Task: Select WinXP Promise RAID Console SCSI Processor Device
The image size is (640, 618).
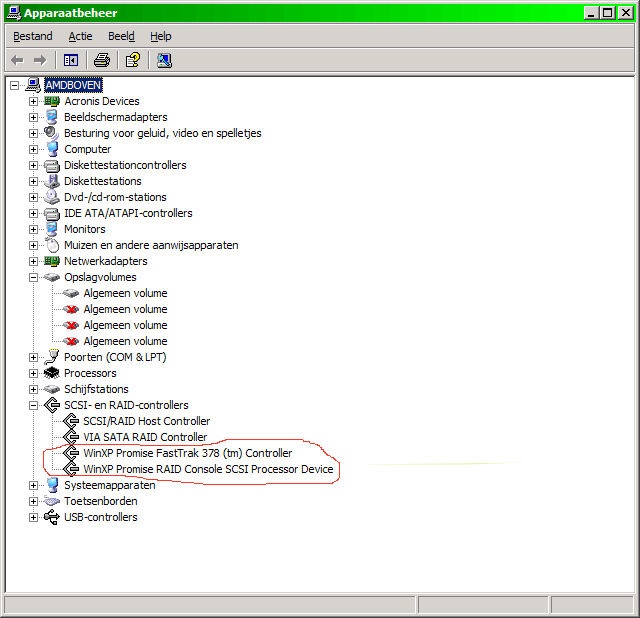Action: 208,469
